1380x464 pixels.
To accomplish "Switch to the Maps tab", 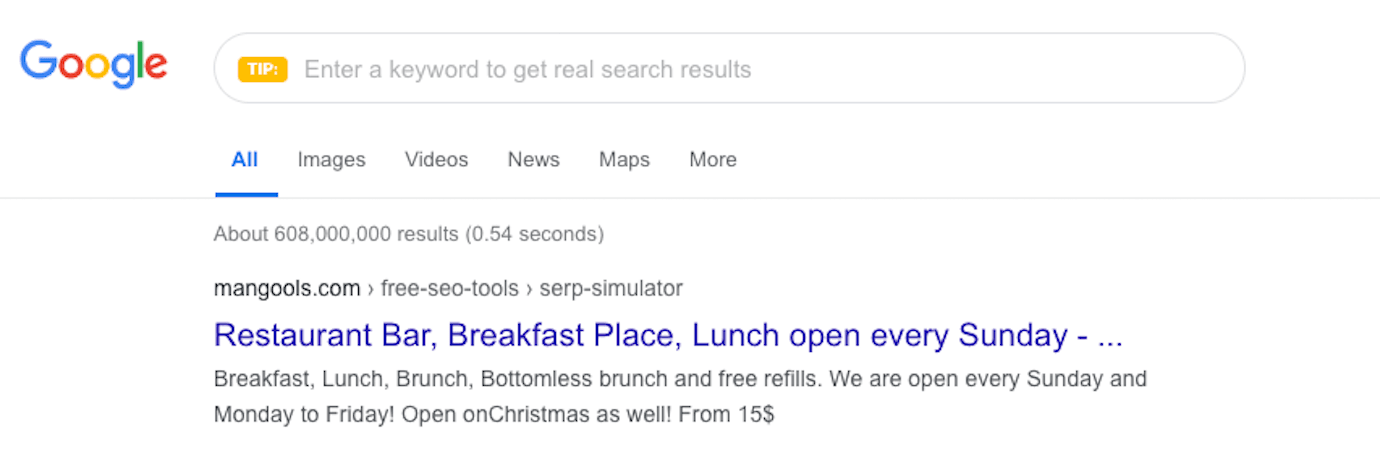I will pos(624,160).
